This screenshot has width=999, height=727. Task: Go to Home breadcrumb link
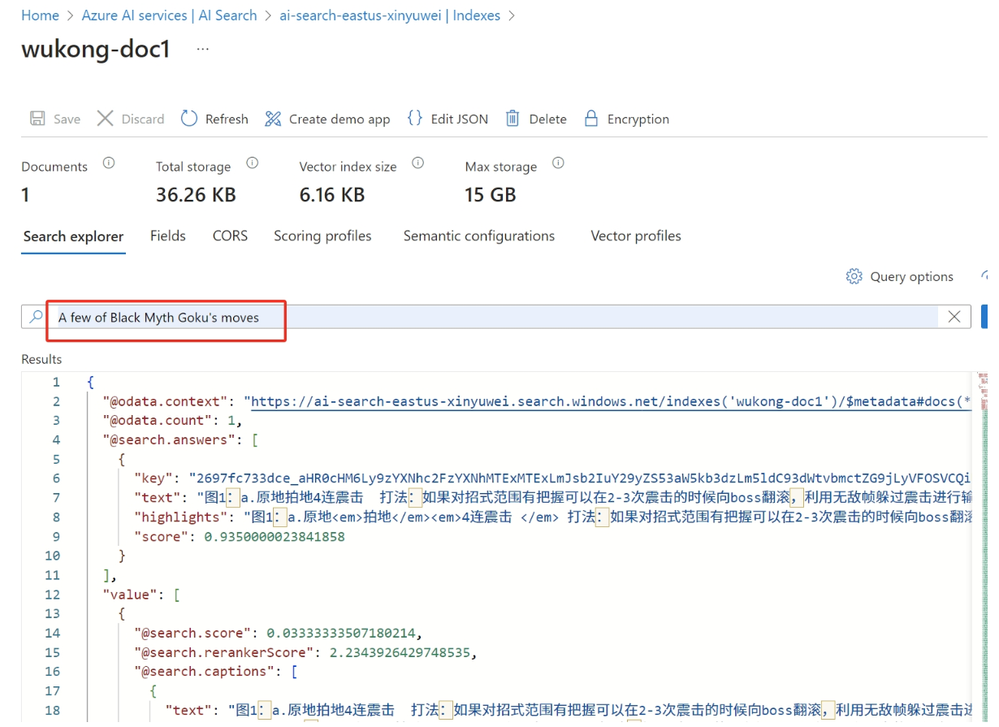click(x=40, y=15)
